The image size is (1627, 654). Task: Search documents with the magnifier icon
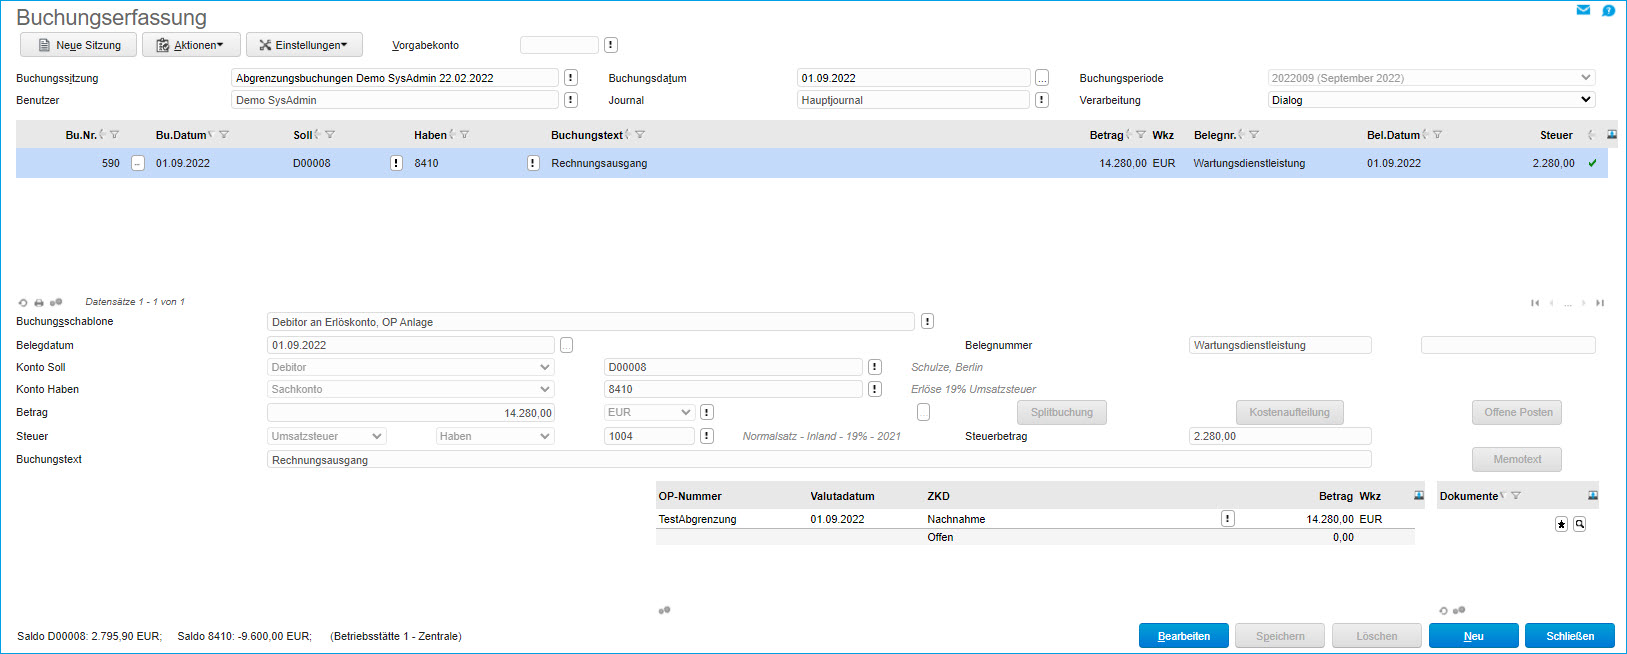pos(1580,524)
